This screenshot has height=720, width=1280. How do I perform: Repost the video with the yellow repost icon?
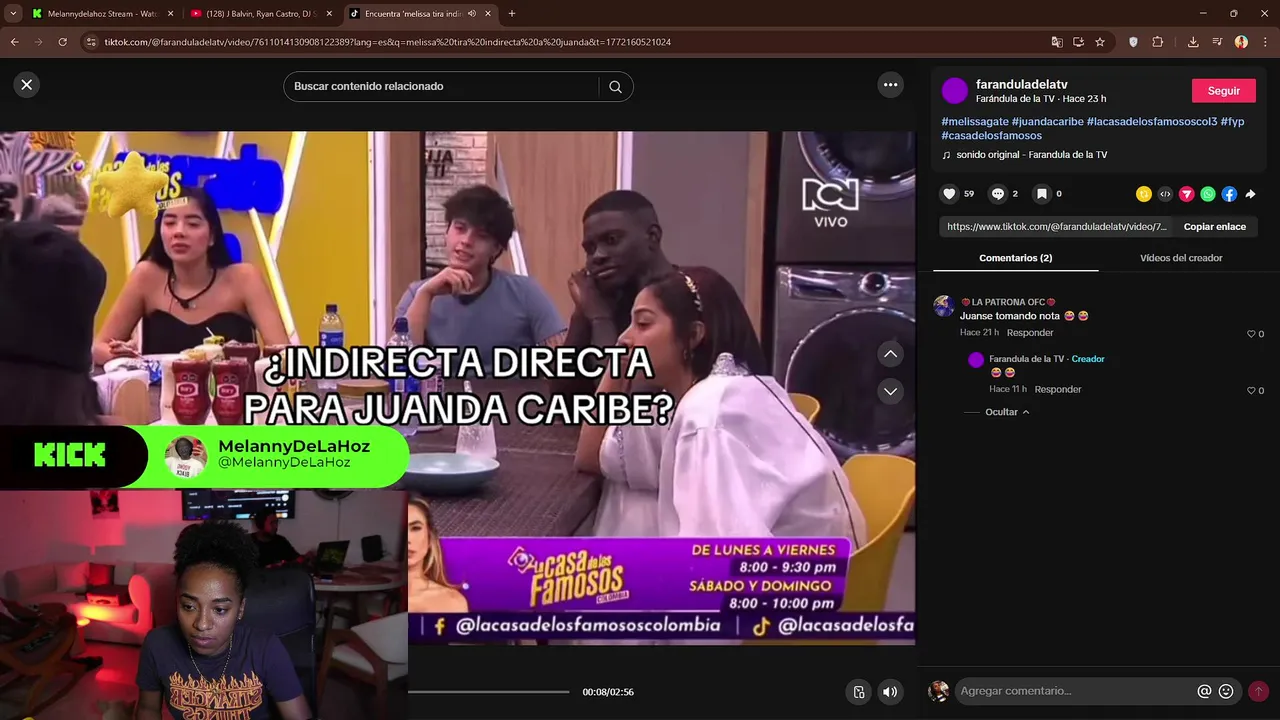click(1144, 194)
